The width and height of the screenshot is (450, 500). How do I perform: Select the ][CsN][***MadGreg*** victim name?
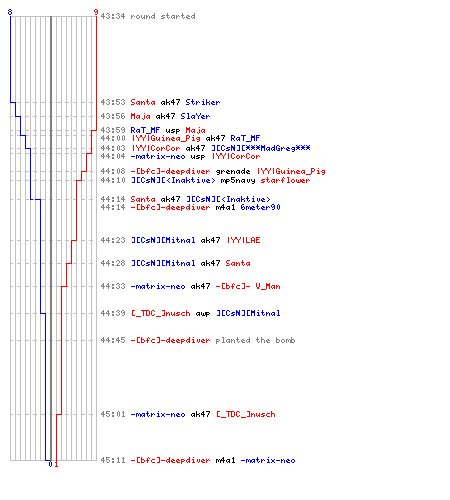point(261,148)
